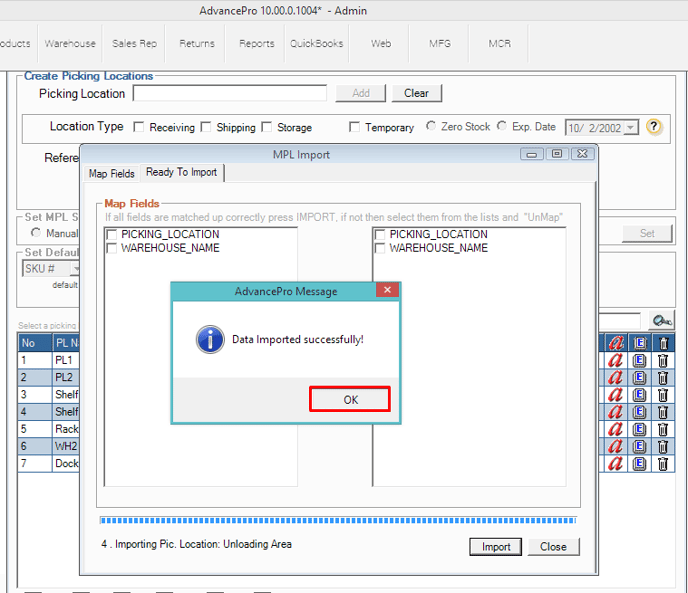Click the trash delete icon for row PL1
This screenshot has width=688, height=593.
pos(662,360)
